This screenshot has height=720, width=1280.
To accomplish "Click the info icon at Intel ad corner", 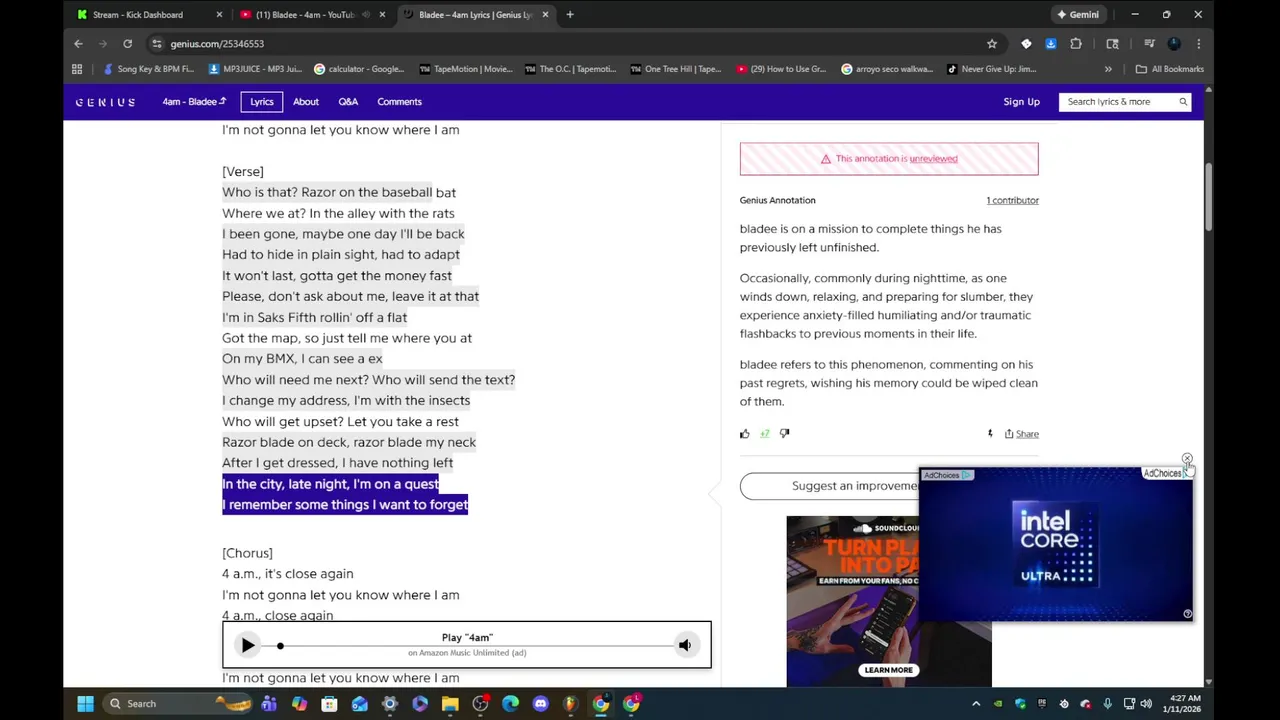I will pyautogui.click(x=1187, y=614).
